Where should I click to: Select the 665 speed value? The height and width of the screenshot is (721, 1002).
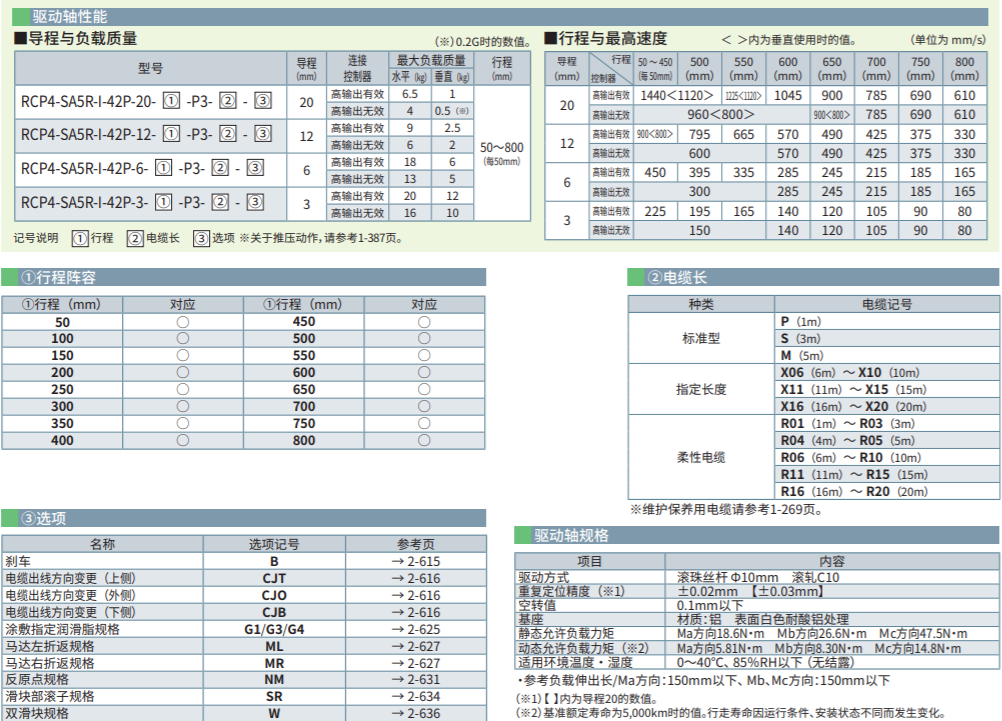pos(743,134)
